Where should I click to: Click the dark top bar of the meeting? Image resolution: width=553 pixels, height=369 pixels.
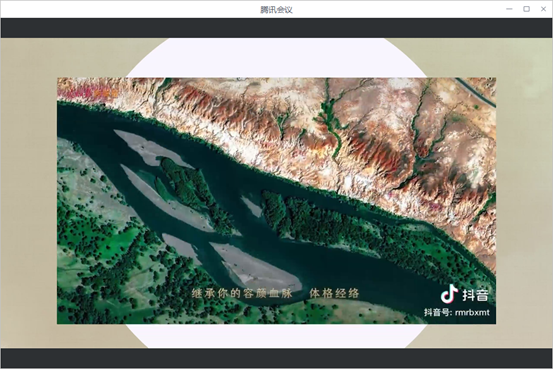pos(276,28)
